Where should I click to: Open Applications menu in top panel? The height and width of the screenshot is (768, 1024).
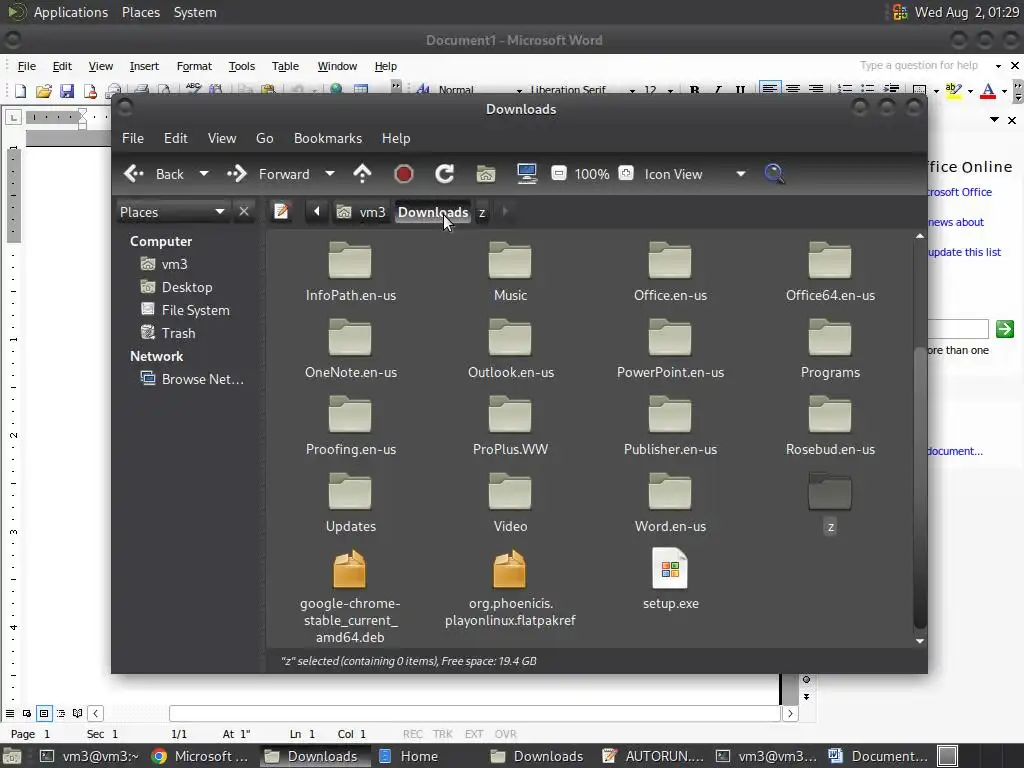pos(71,12)
